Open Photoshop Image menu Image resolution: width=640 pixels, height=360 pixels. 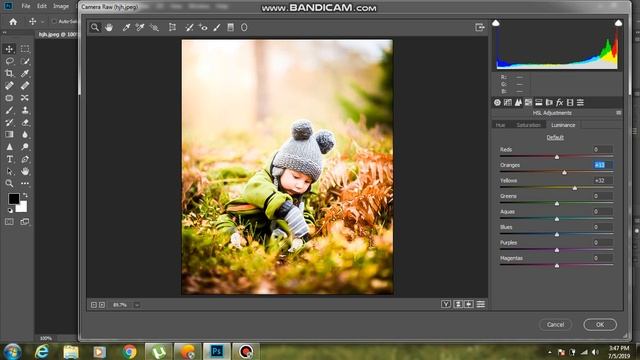[61, 6]
